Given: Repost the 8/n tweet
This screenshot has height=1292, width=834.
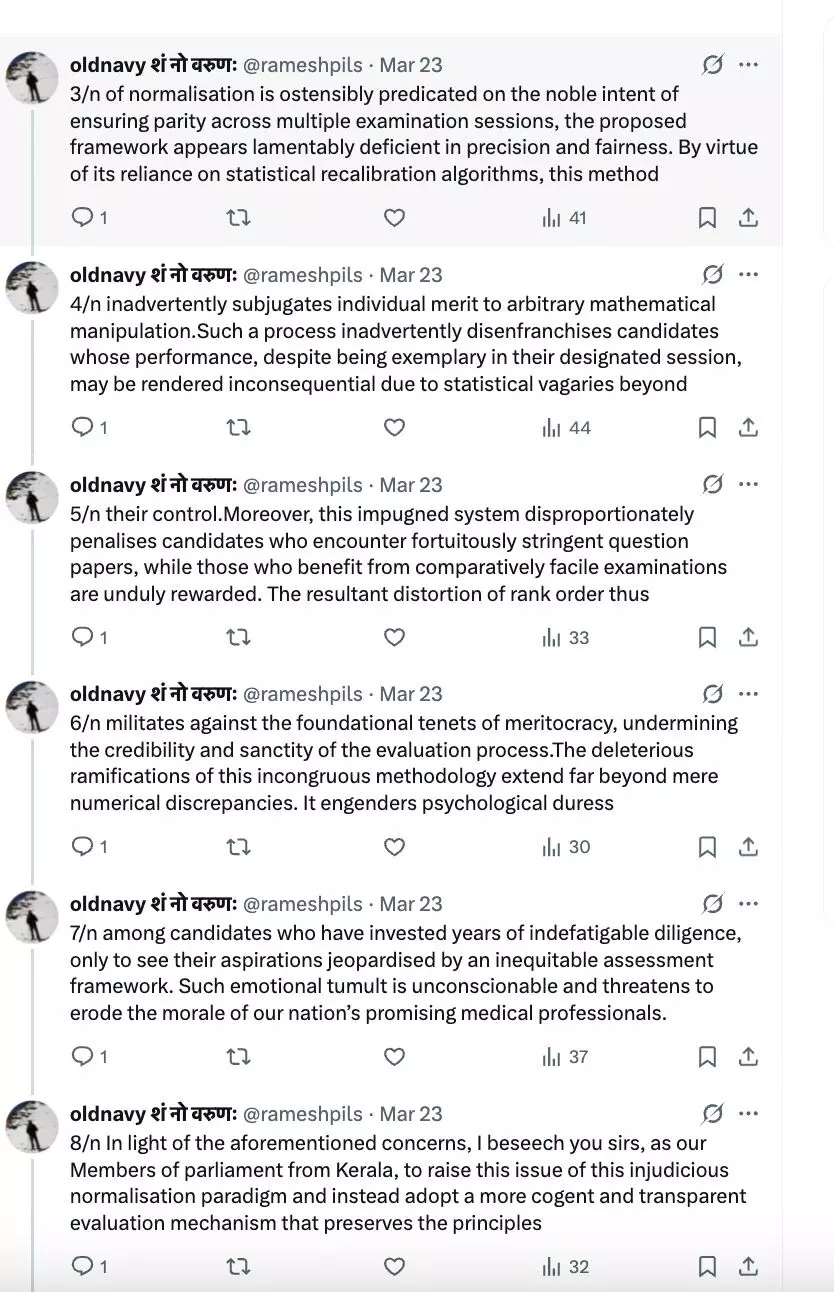Looking at the screenshot, I should (x=238, y=1267).
